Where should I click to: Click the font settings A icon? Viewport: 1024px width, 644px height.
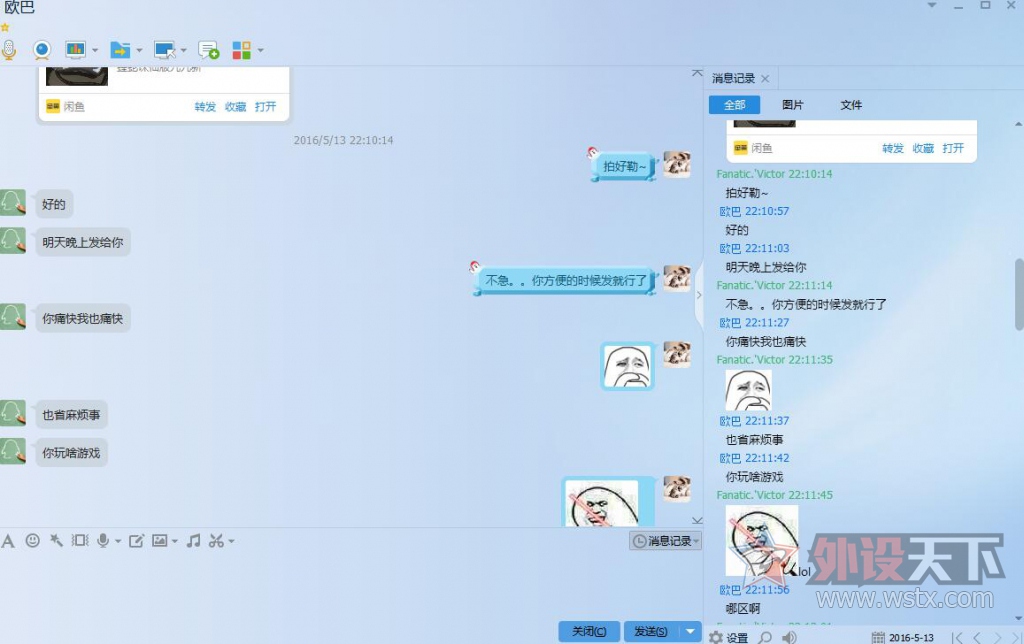click(x=8, y=541)
